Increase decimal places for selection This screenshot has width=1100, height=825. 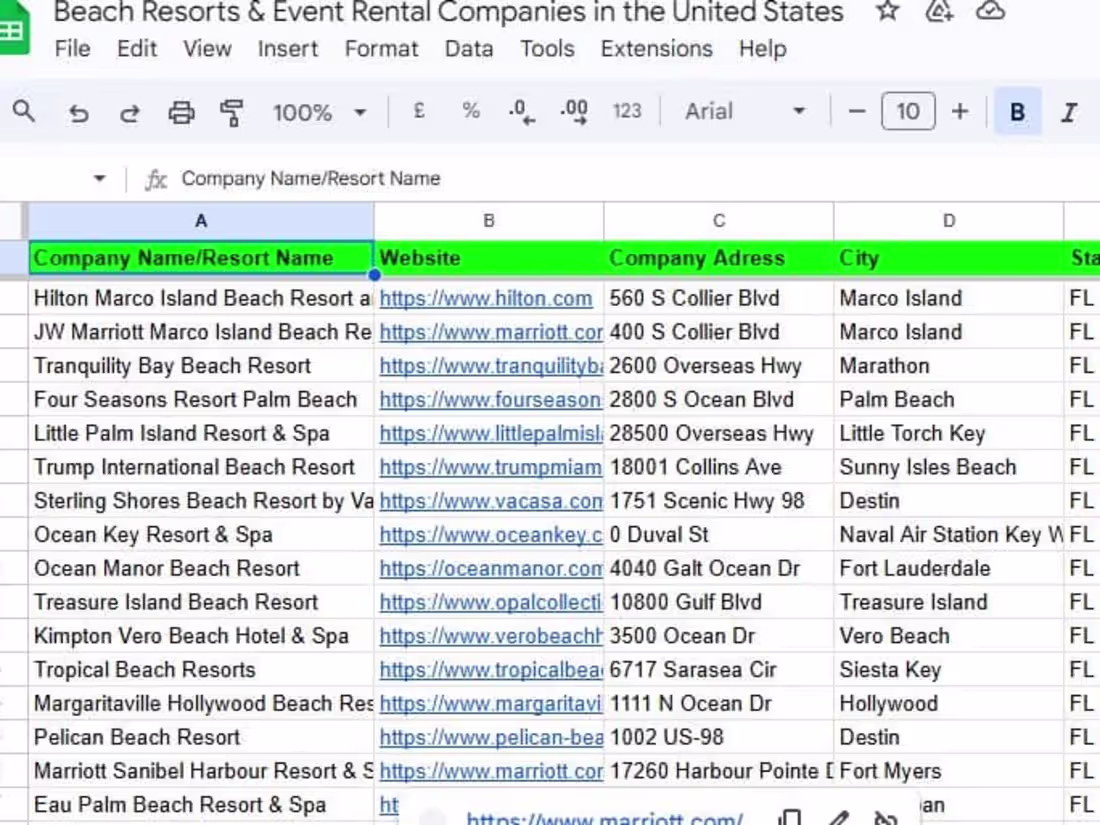[573, 112]
